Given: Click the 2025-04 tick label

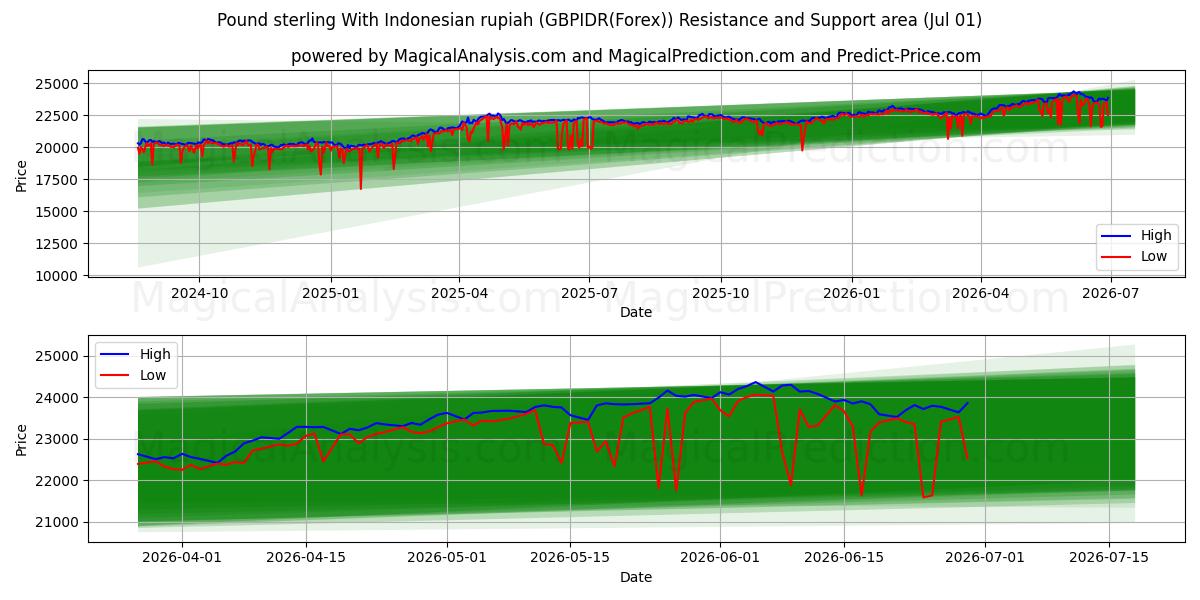Looking at the screenshot, I should 459,292.
